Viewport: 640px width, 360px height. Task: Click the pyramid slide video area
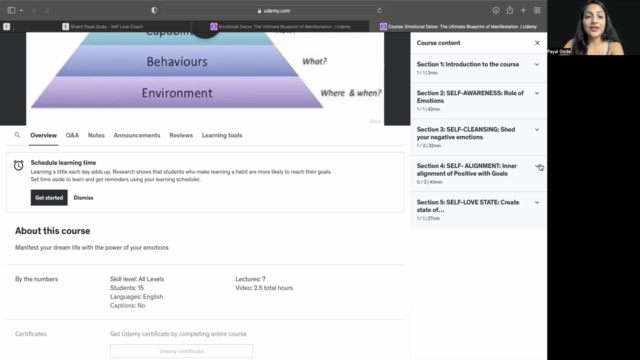[x=205, y=79]
